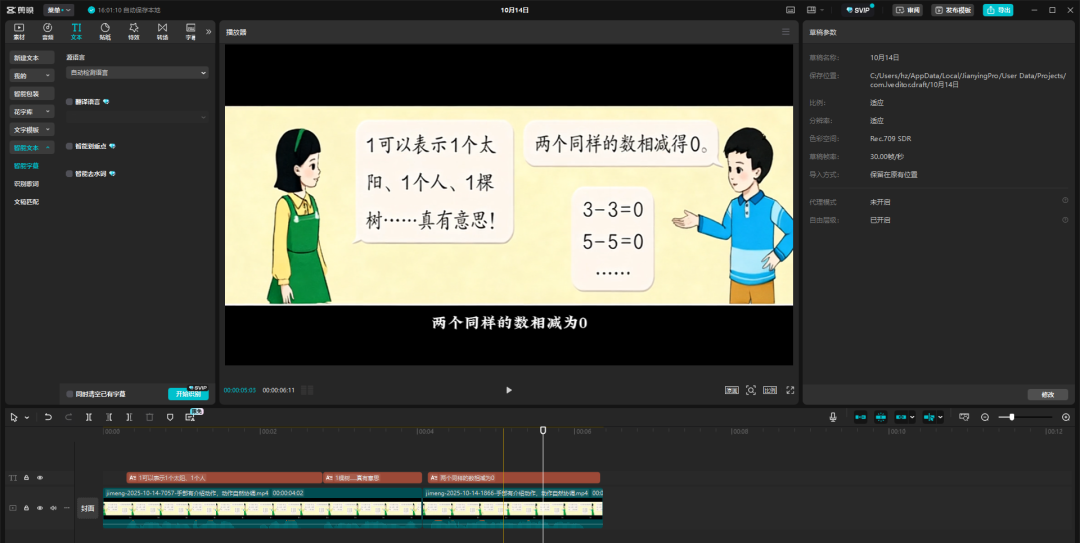Expand the 花字库 section

click(32, 112)
